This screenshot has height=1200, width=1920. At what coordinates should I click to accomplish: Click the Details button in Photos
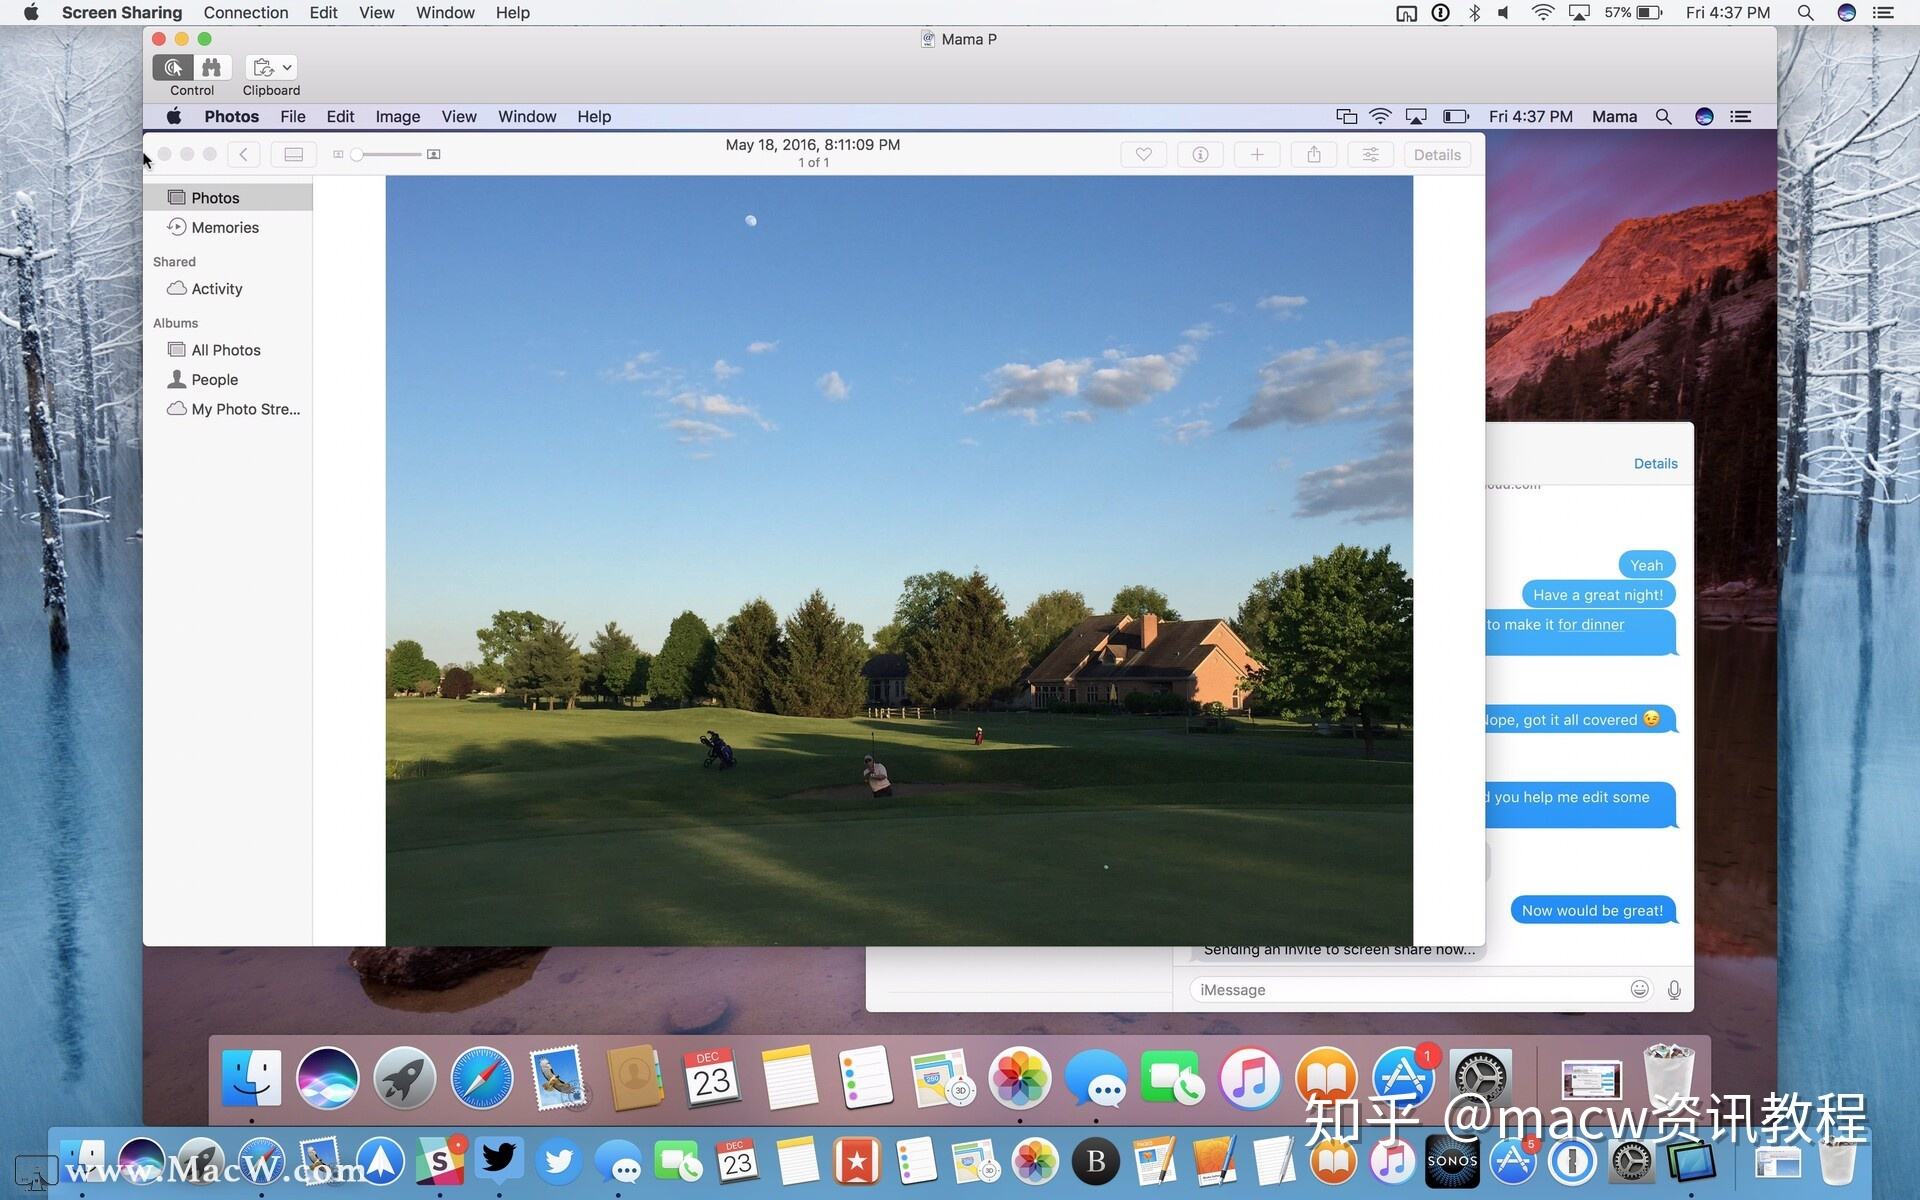[x=1436, y=153]
